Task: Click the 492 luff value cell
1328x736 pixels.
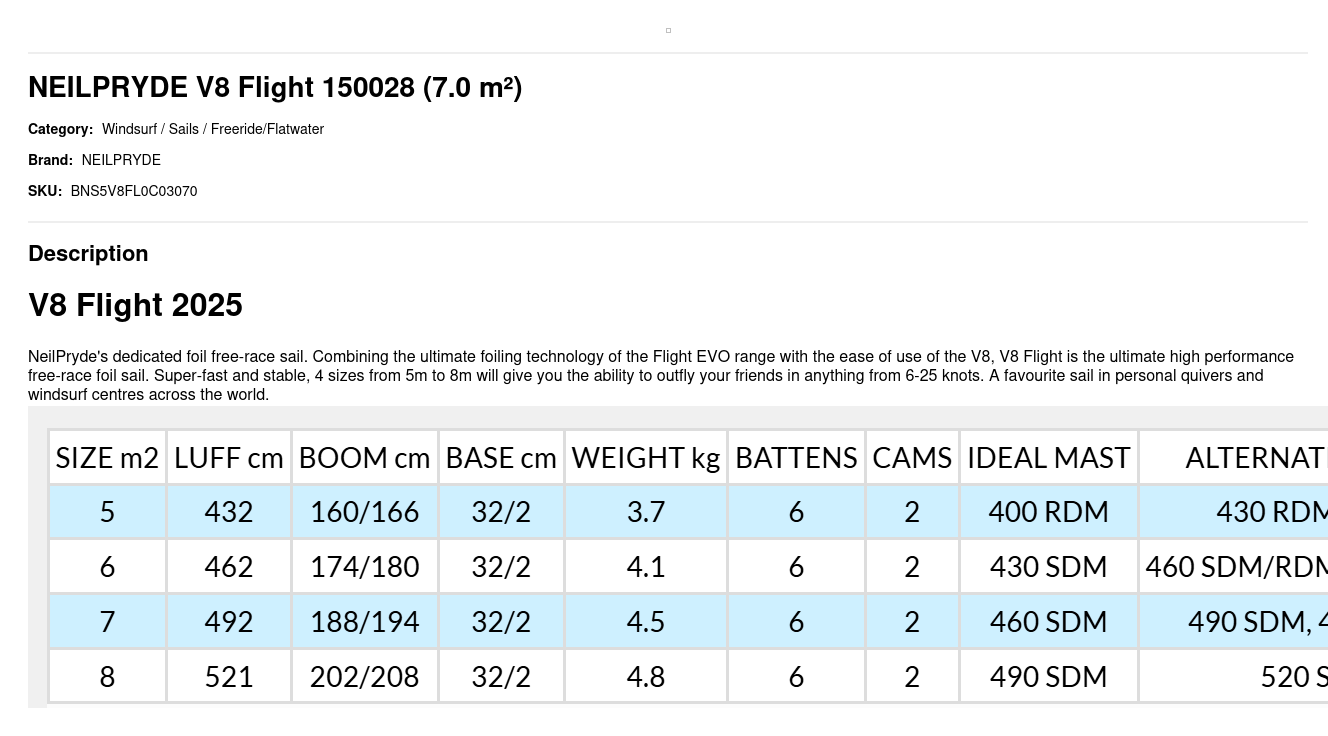Action: pos(229,622)
